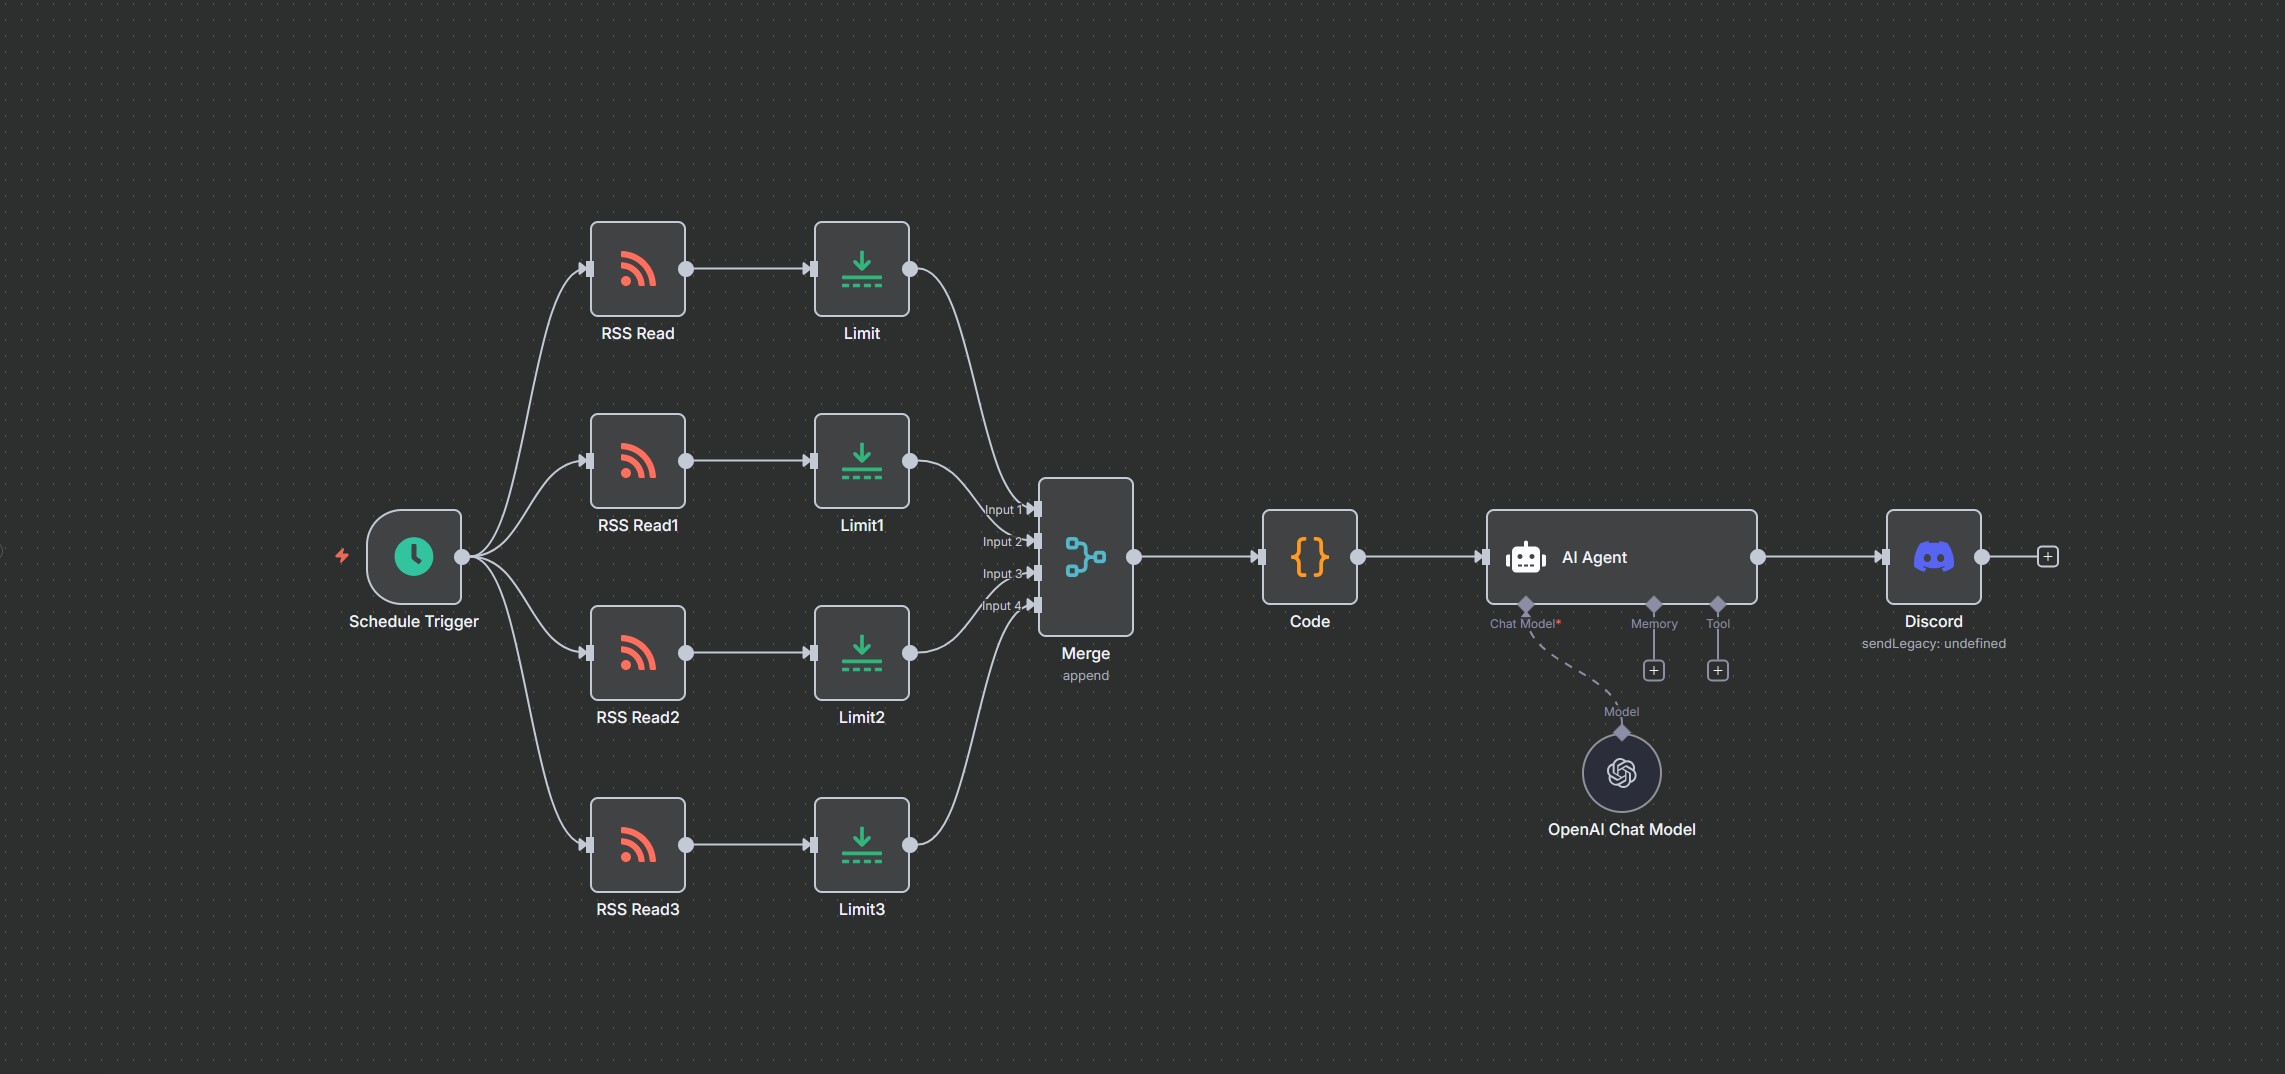Screen dimensions: 2285x1074
Task: Select the AI Agent robot node
Action: 1622,557
